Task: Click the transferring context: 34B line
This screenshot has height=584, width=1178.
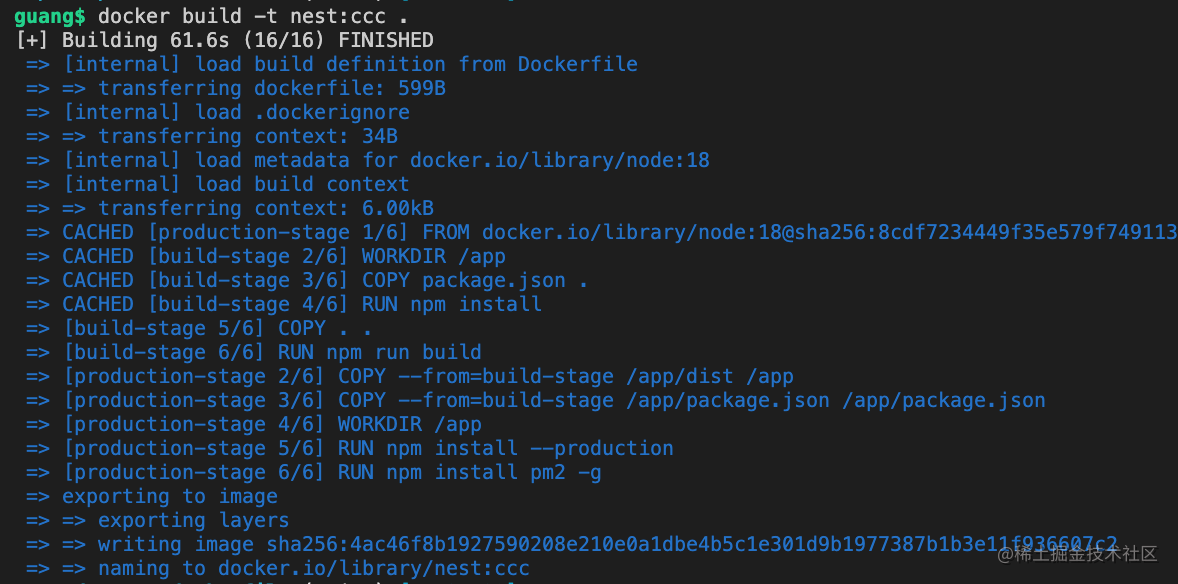Action: (x=212, y=136)
